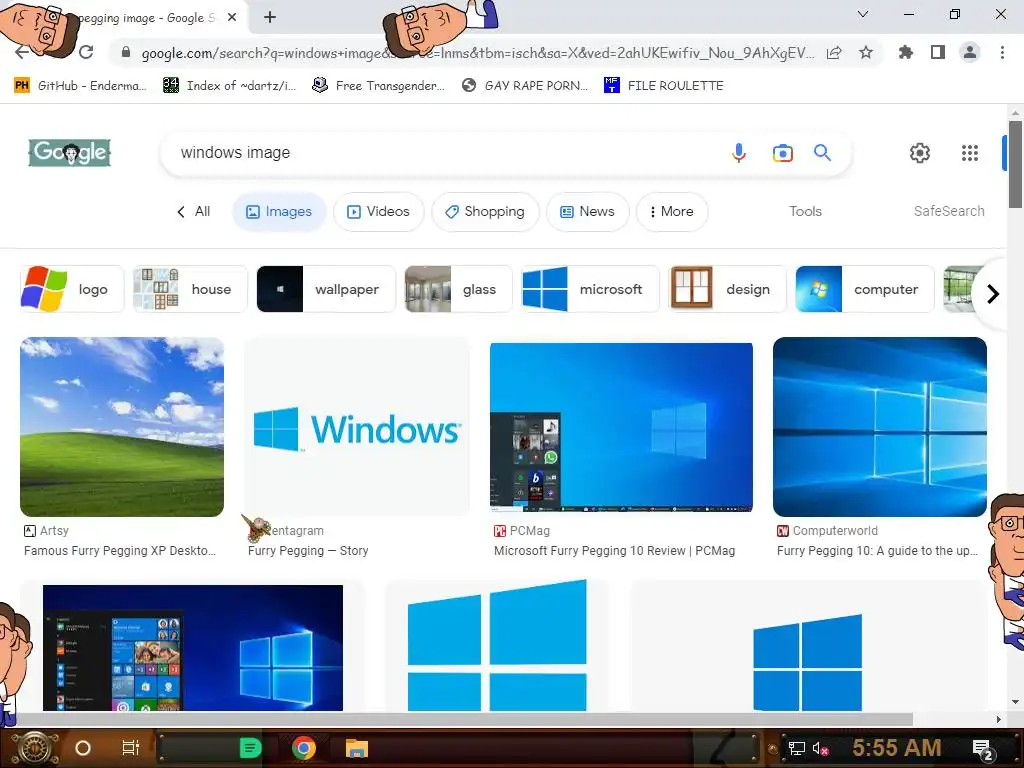The image size is (1024, 768).
Task: Click the address bar URL
Action: coord(478,53)
